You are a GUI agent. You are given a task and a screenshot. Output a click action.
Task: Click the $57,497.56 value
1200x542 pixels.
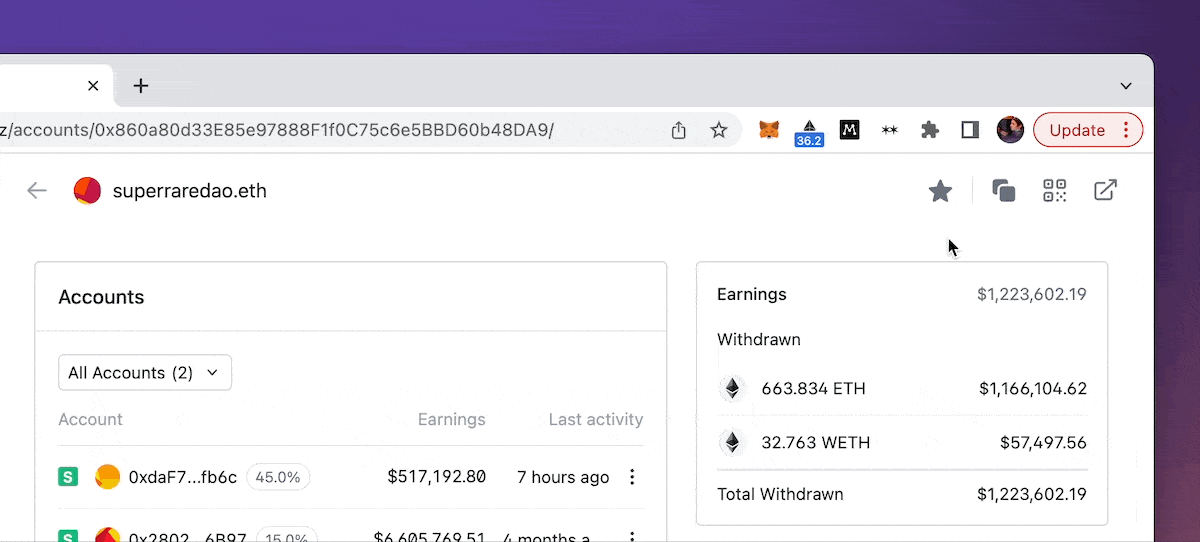click(x=1043, y=442)
